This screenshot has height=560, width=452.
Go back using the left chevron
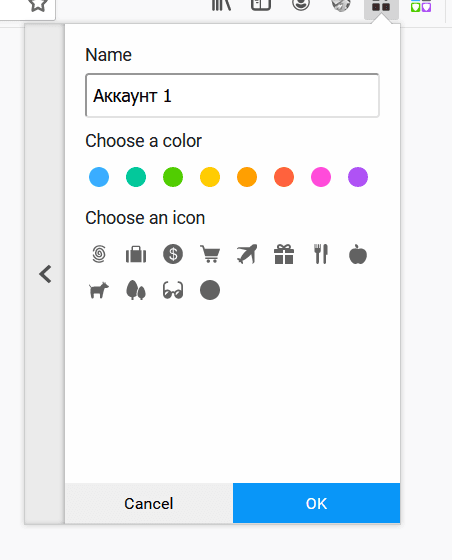coord(45,274)
